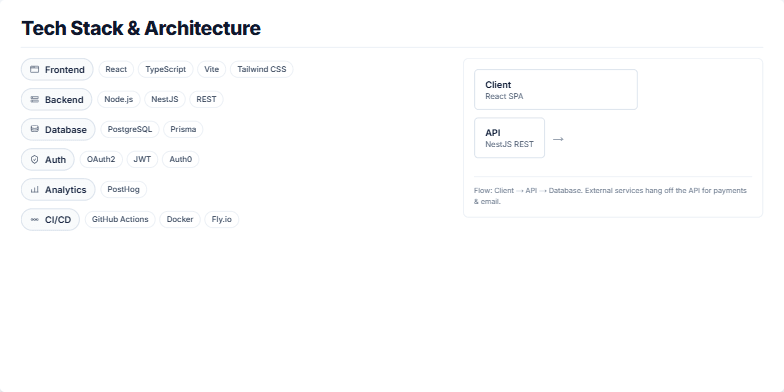Select the NestJS tag
The height and width of the screenshot is (392, 784).
click(x=164, y=99)
